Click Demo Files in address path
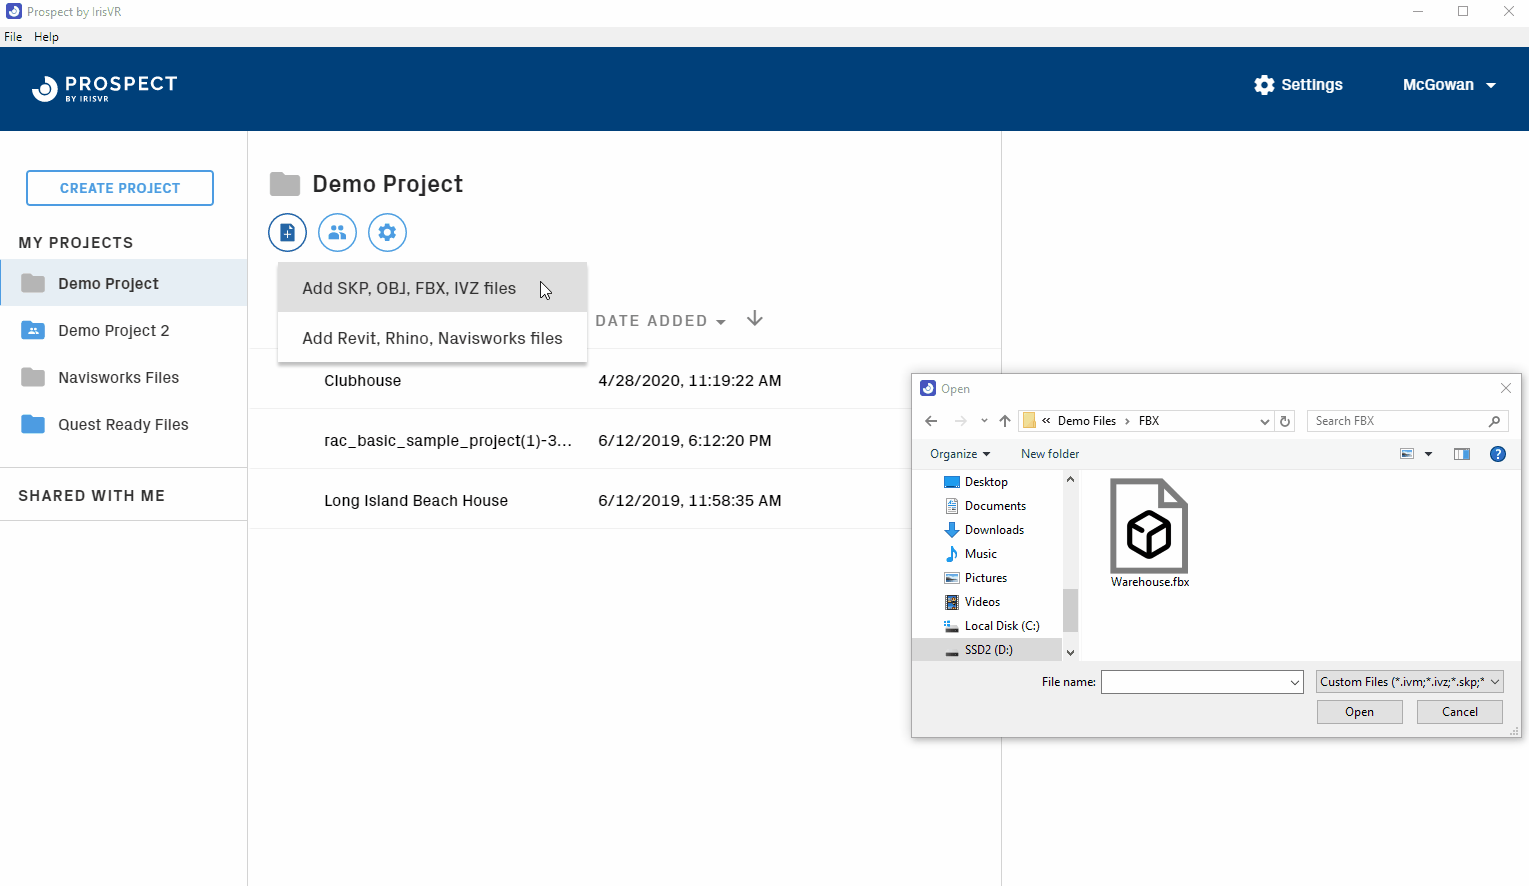Image resolution: width=1529 pixels, height=886 pixels. click(x=1086, y=421)
